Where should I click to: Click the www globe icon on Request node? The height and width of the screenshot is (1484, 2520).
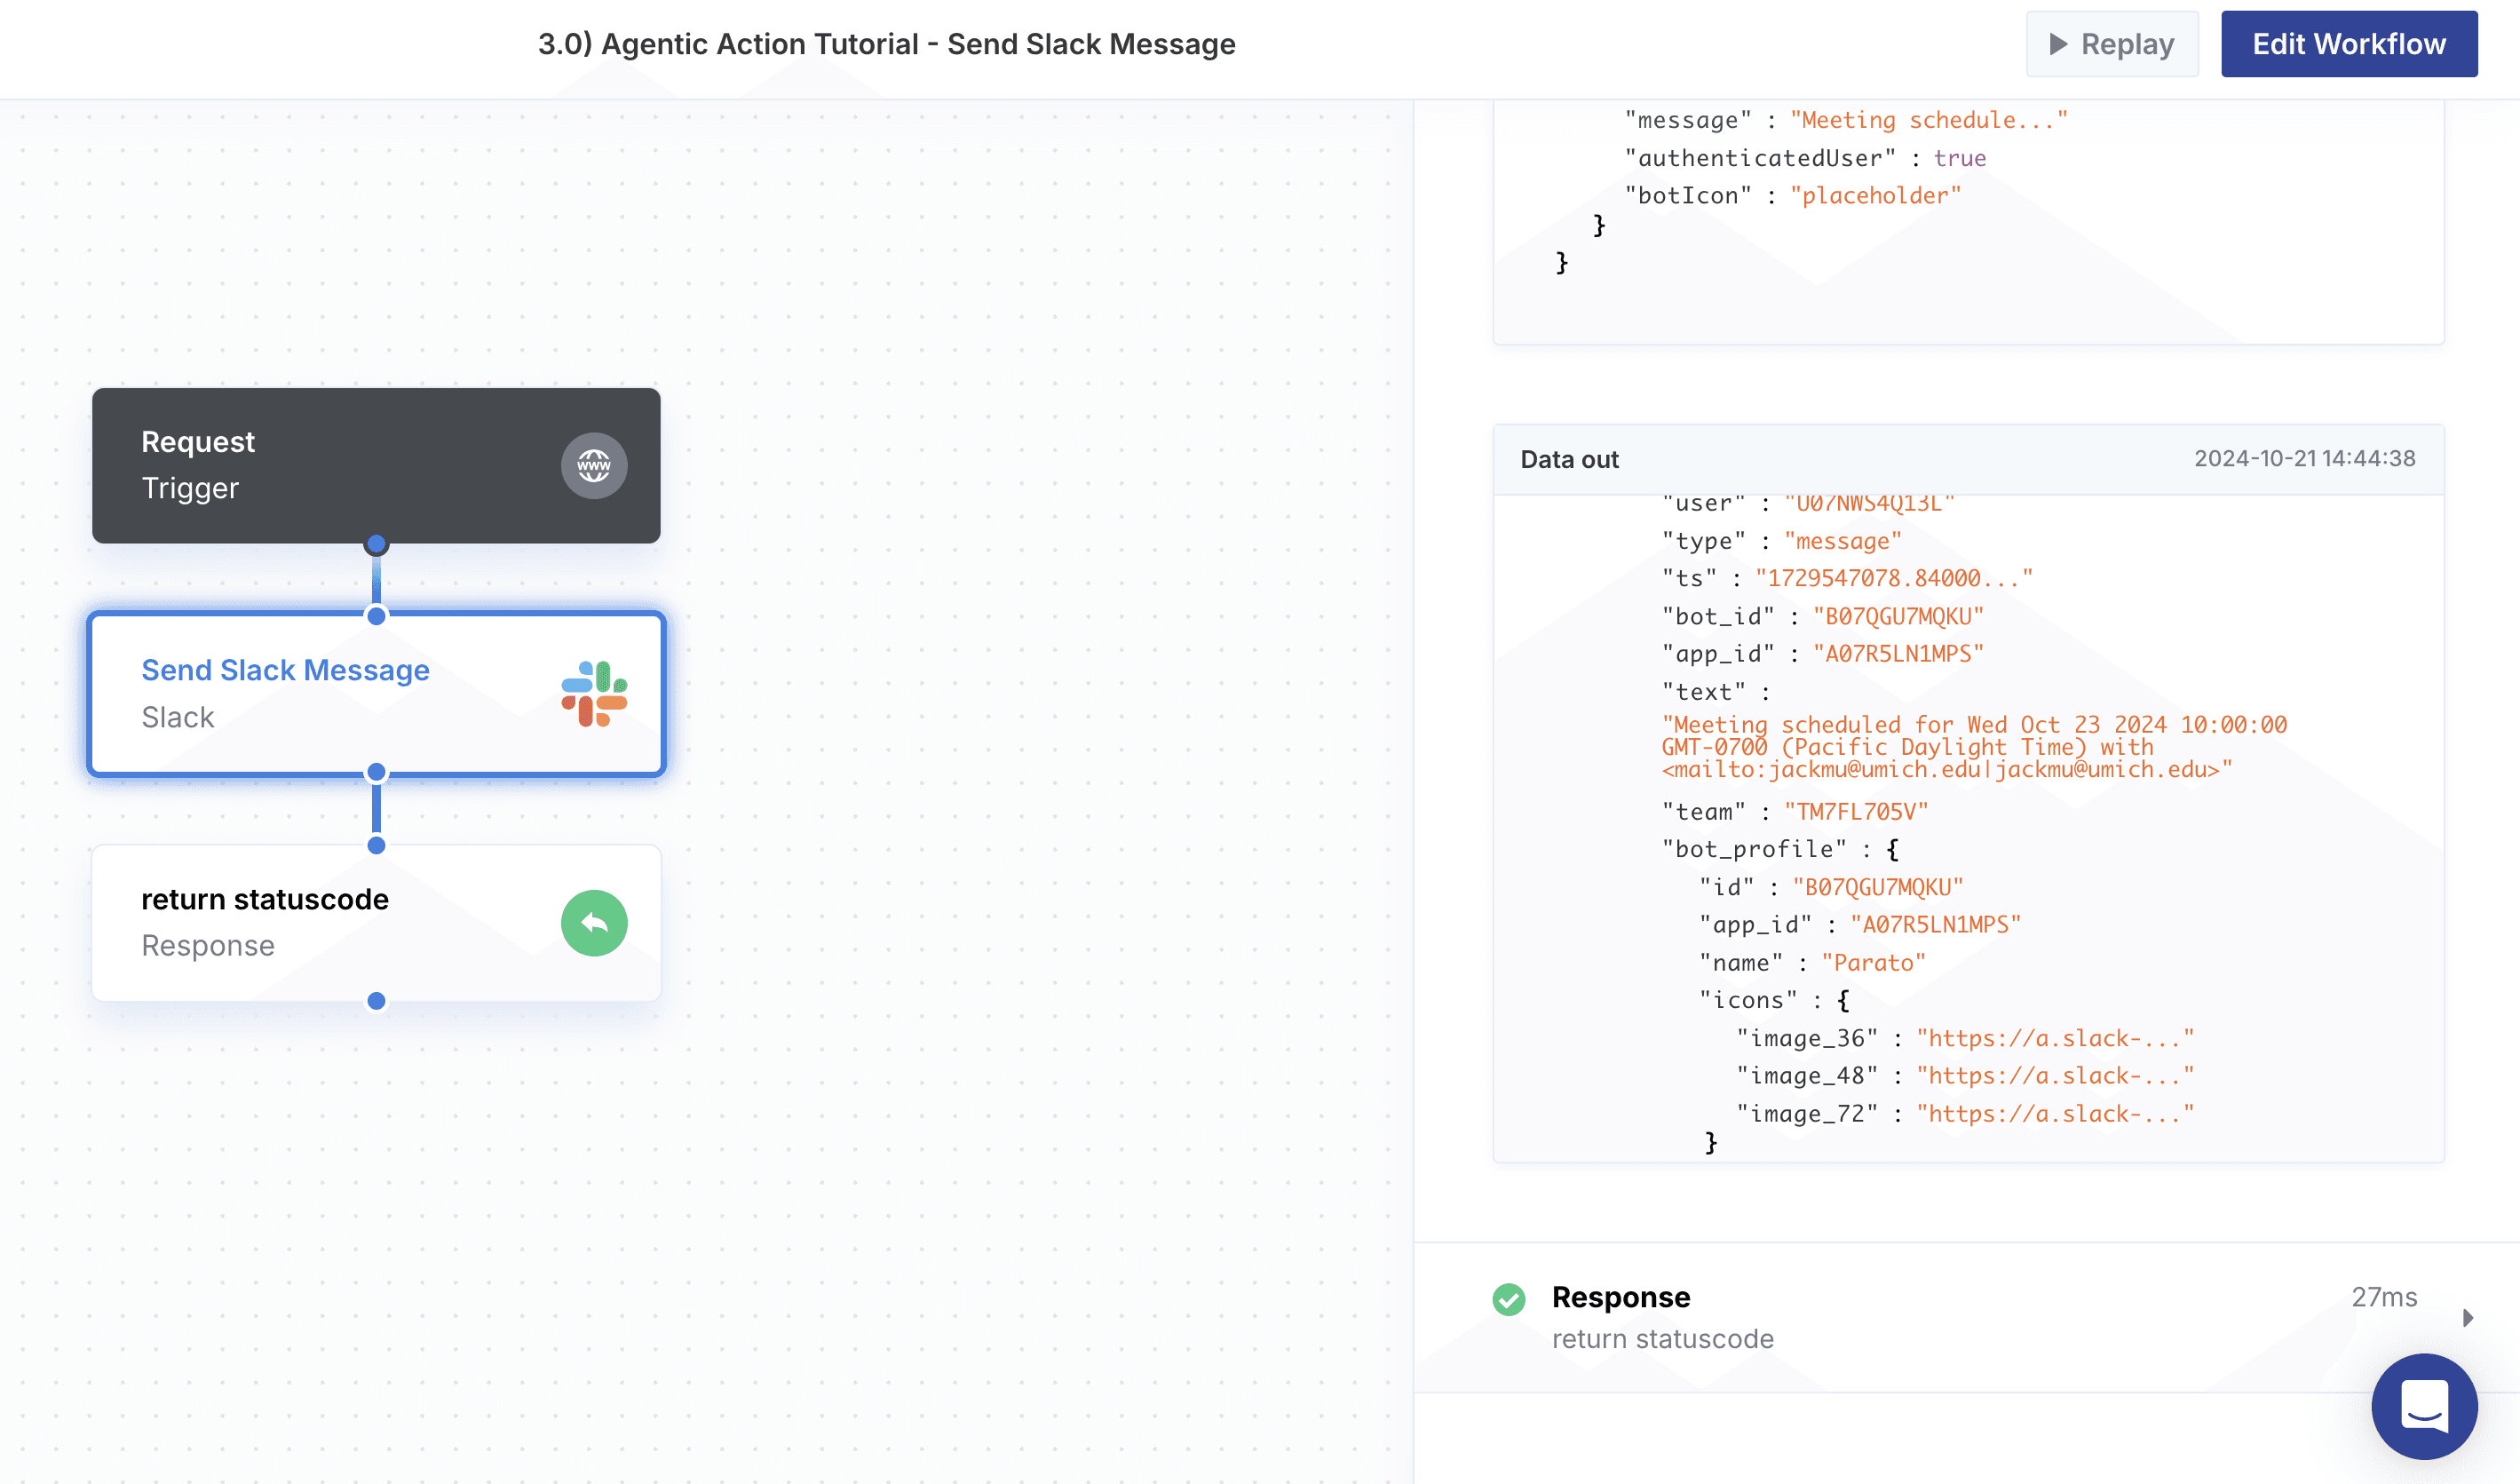click(x=594, y=465)
